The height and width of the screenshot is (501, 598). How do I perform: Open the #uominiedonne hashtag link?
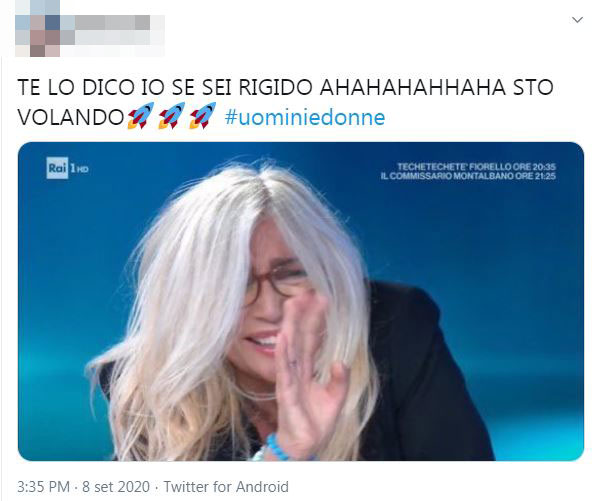tap(305, 117)
